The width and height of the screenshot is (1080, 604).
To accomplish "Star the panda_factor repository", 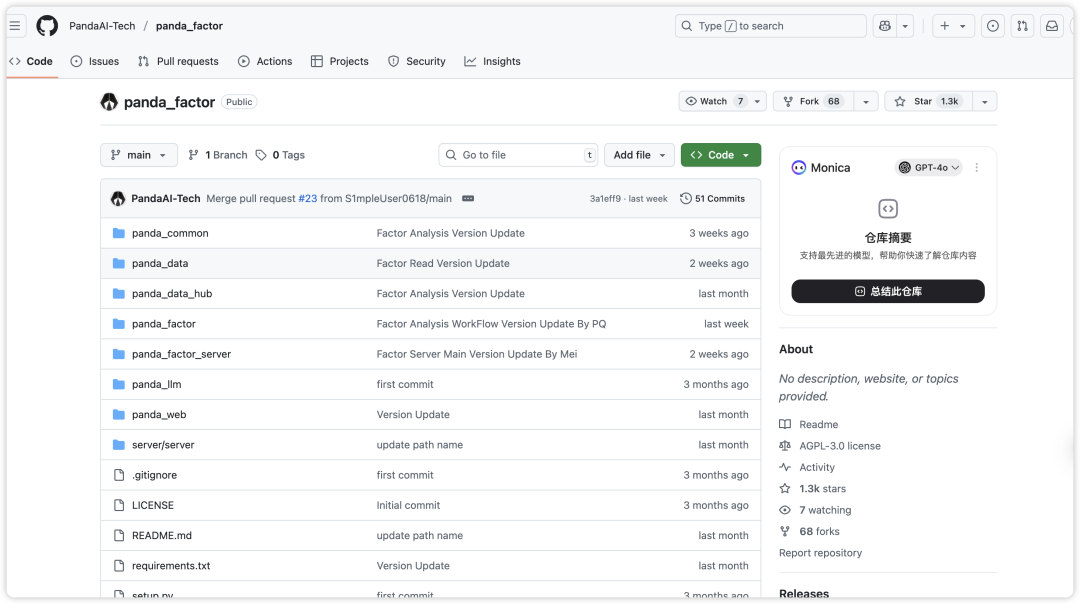I will 926,101.
